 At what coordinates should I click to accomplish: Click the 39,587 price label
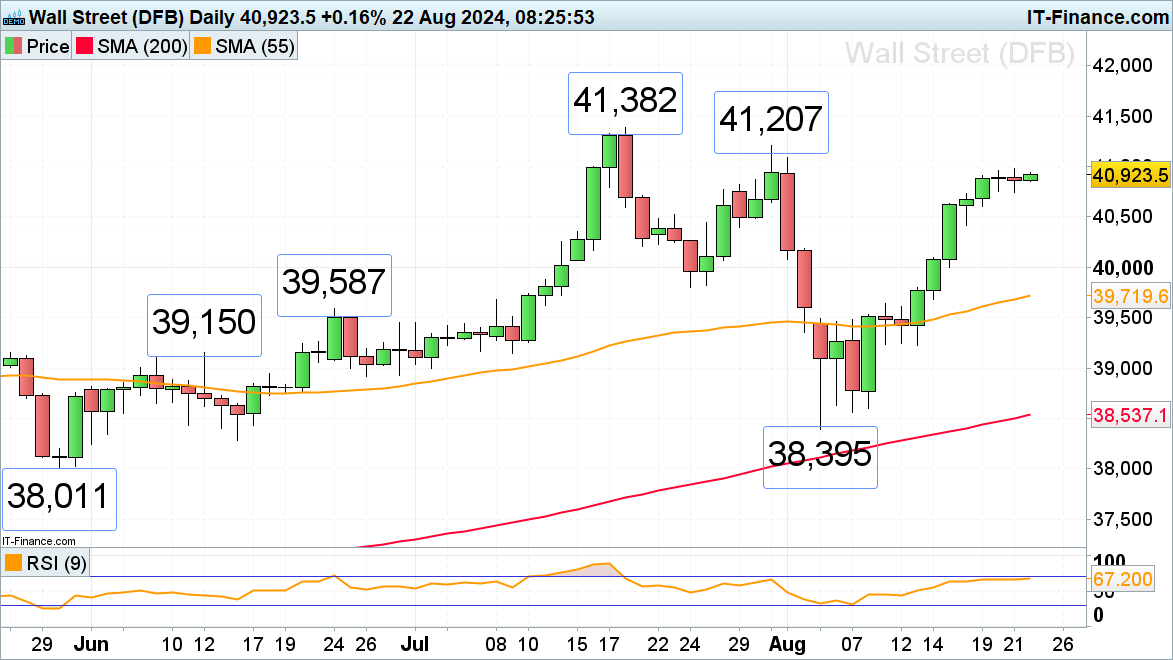(334, 285)
